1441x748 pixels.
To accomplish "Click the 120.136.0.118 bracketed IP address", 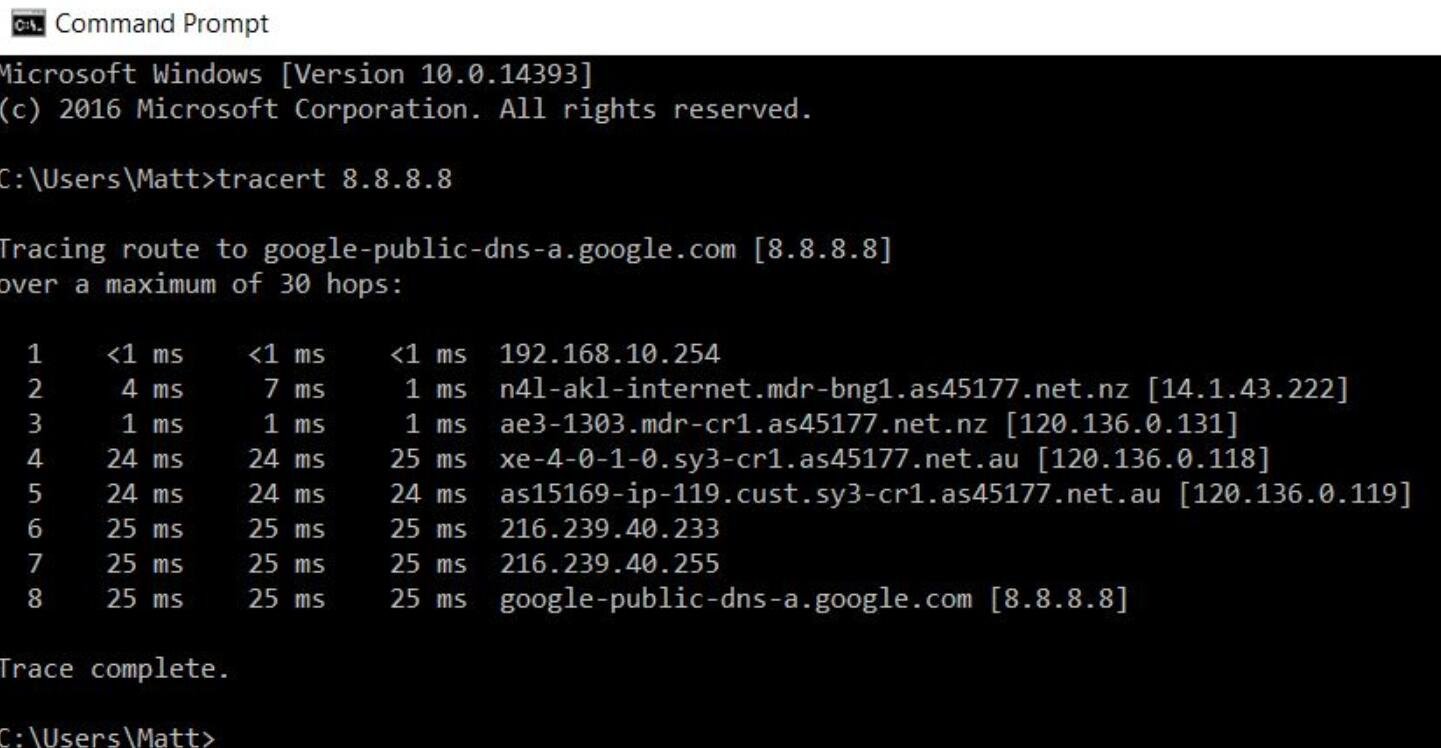I will (x=1153, y=459).
